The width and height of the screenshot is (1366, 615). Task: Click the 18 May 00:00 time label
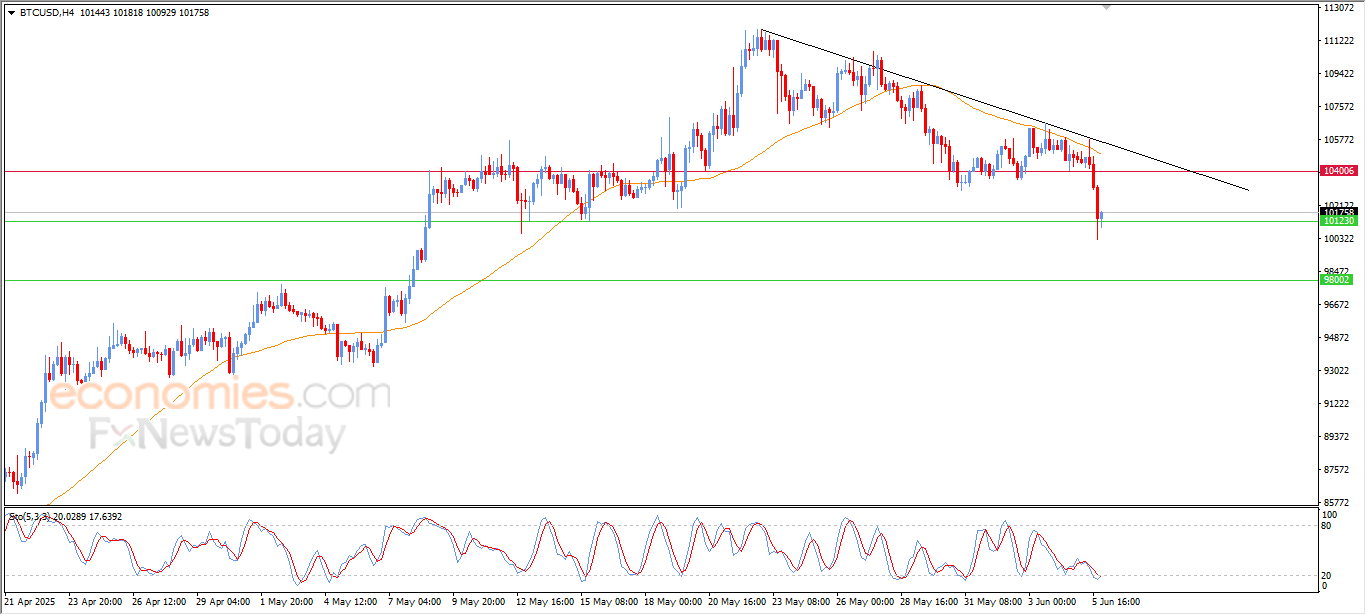(x=673, y=602)
